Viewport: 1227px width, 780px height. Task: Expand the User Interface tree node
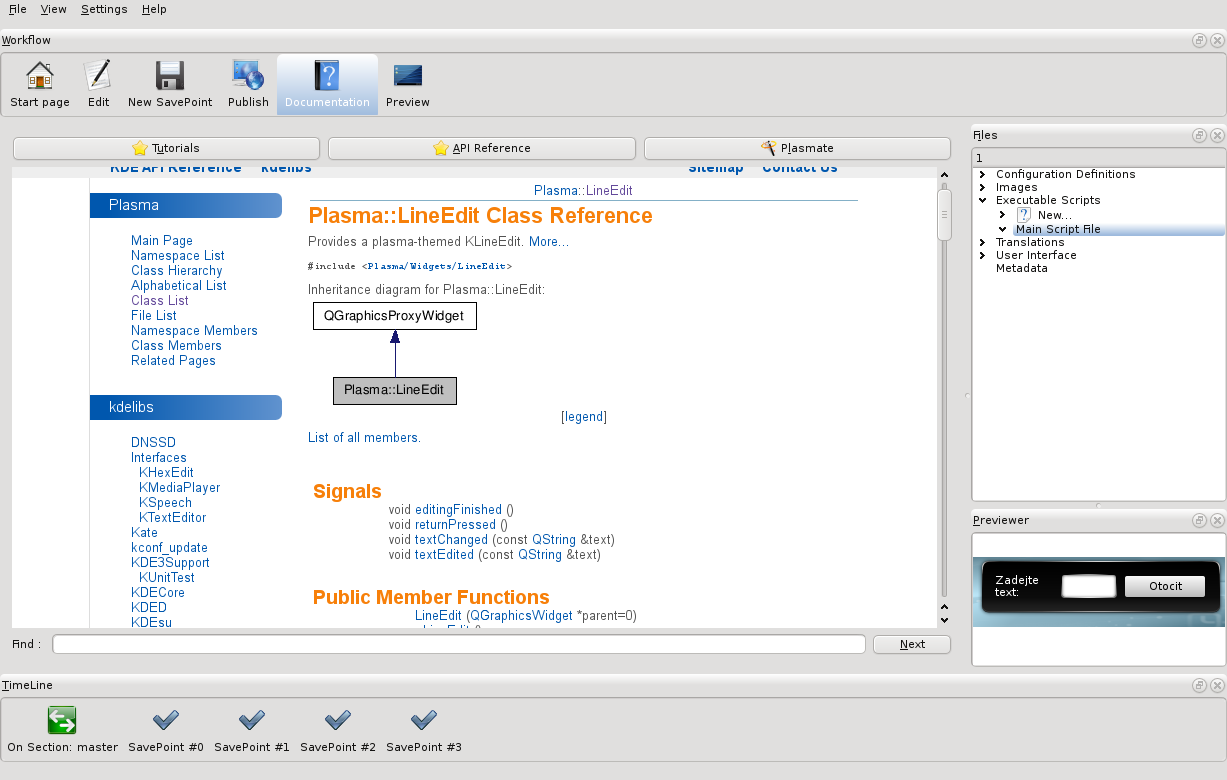[983, 255]
